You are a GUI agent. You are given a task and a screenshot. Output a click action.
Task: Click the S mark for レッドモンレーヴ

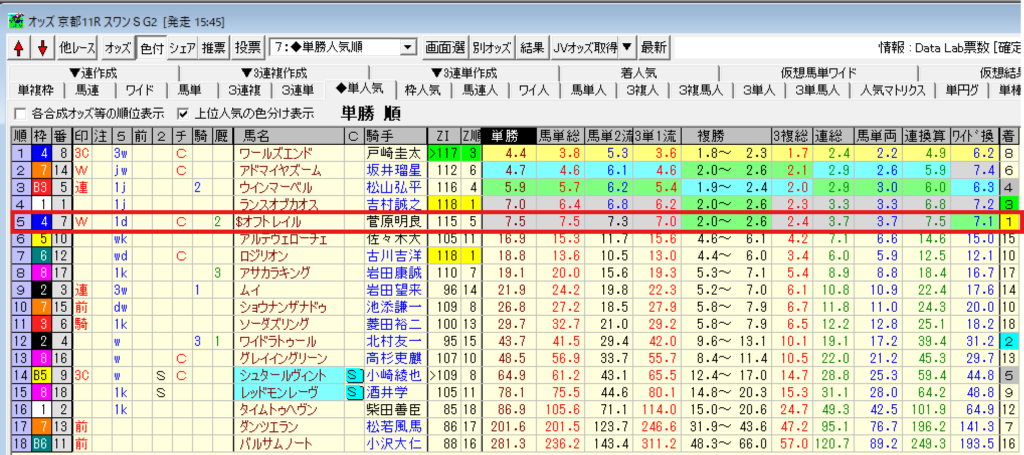point(353,392)
